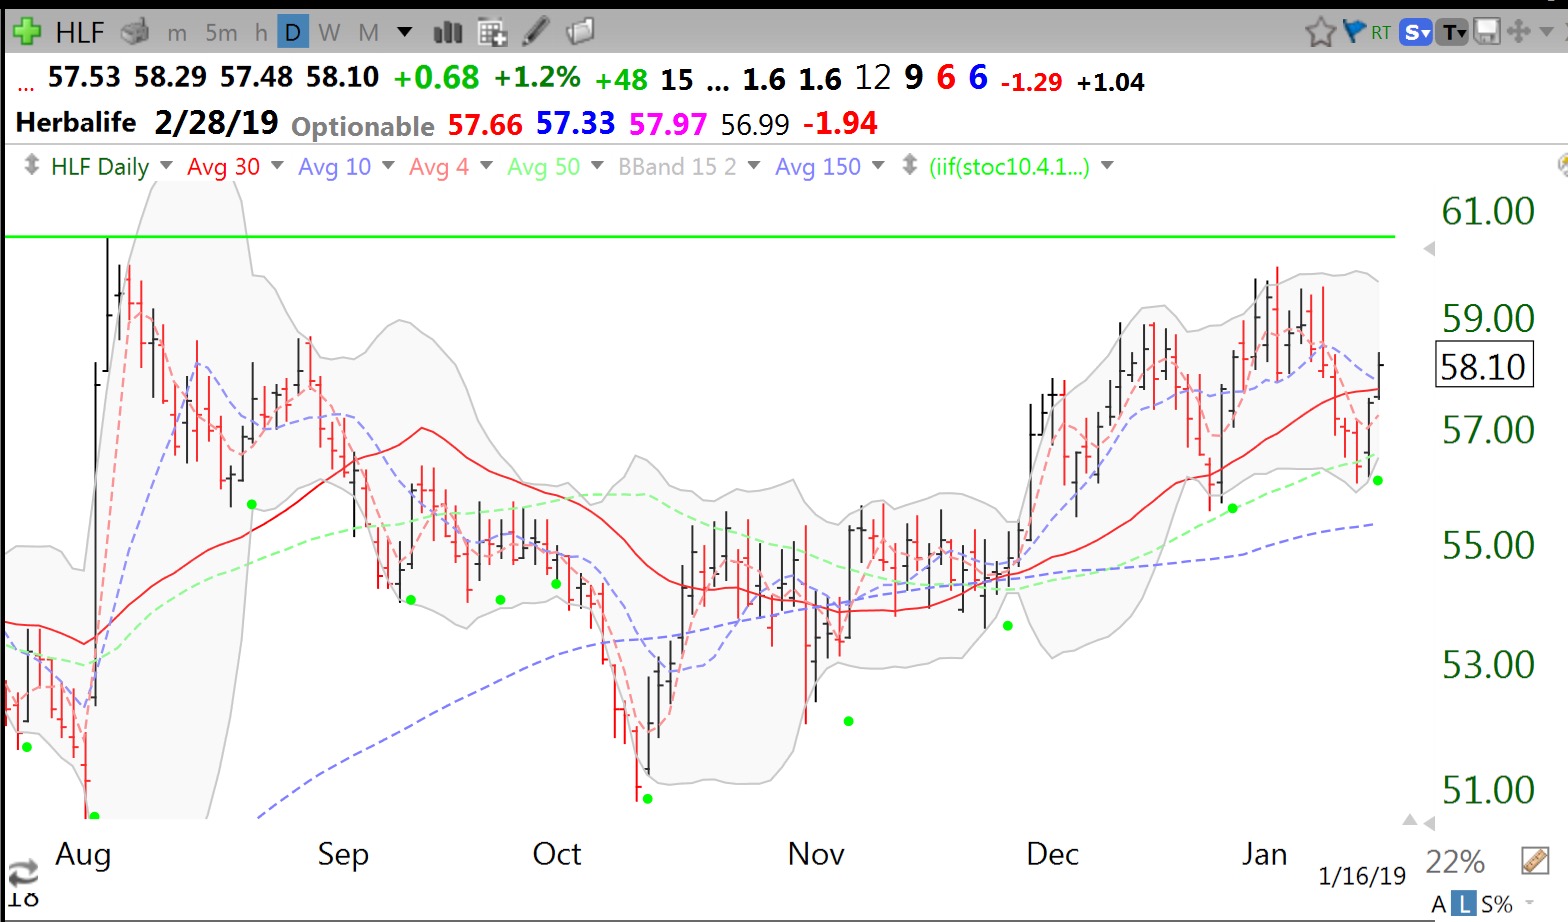Click the 22% range label
The image size is (1568, 922).
coord(1455,861)
